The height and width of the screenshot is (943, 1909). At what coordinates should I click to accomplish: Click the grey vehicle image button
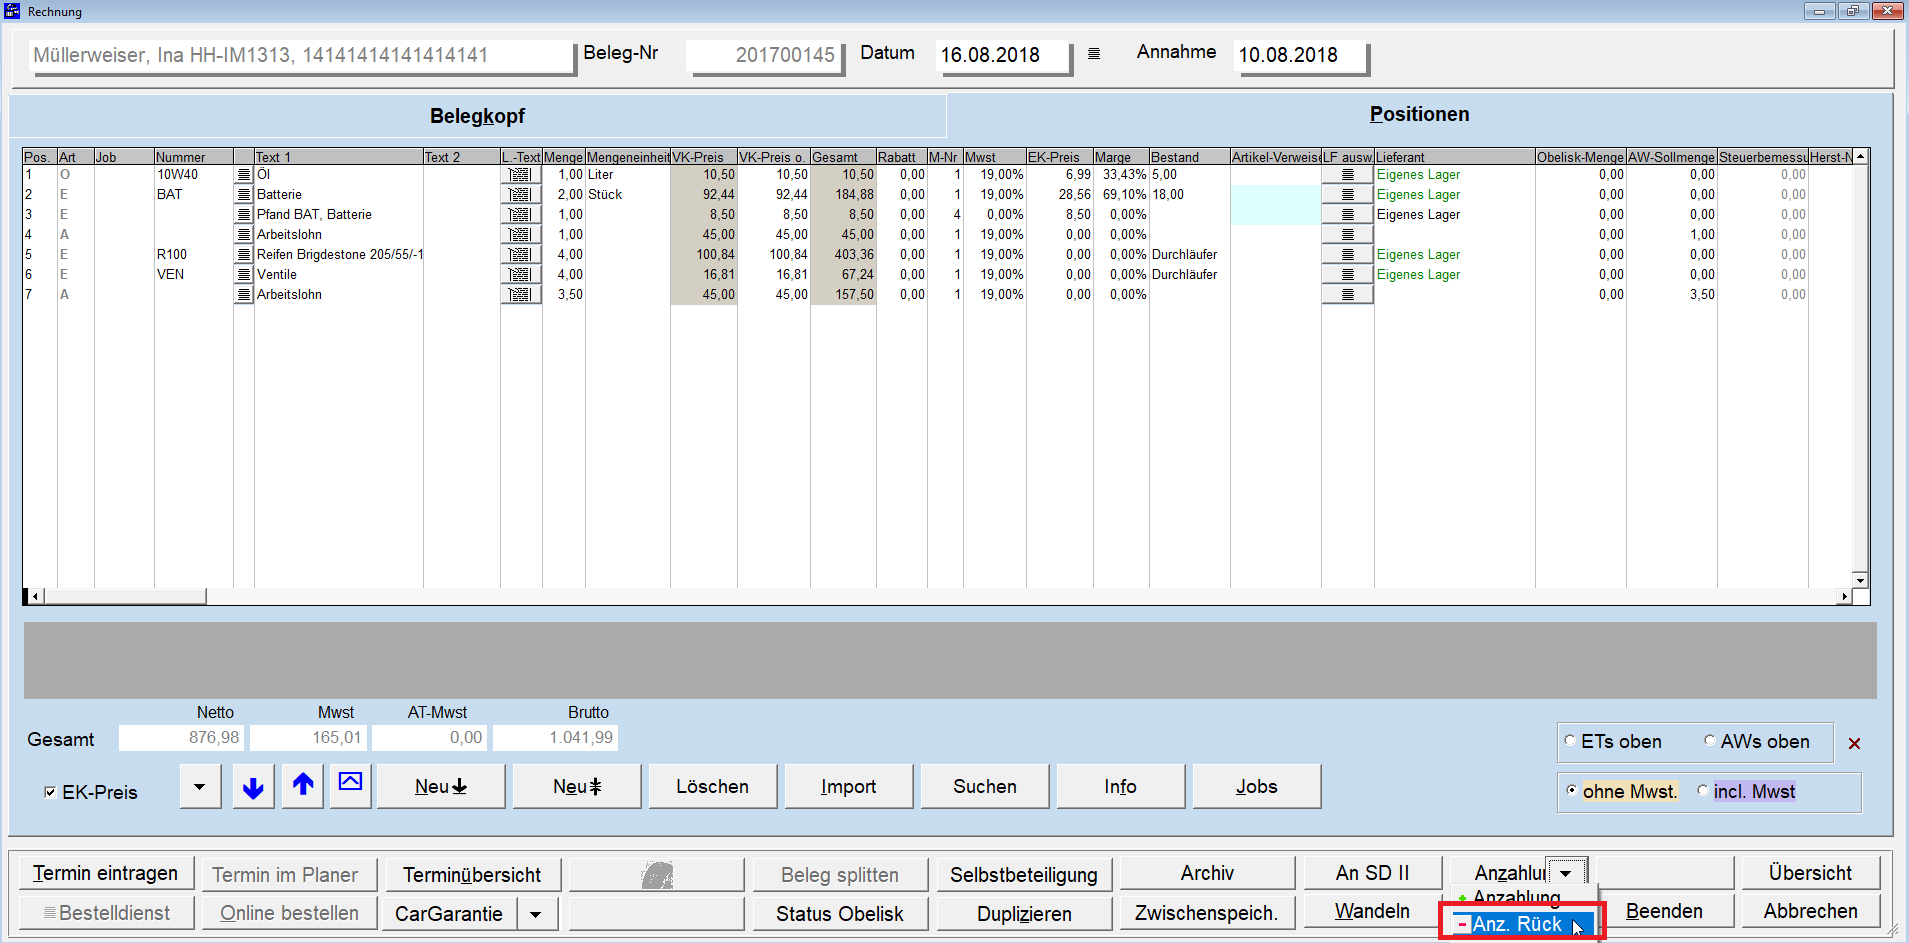657,875
